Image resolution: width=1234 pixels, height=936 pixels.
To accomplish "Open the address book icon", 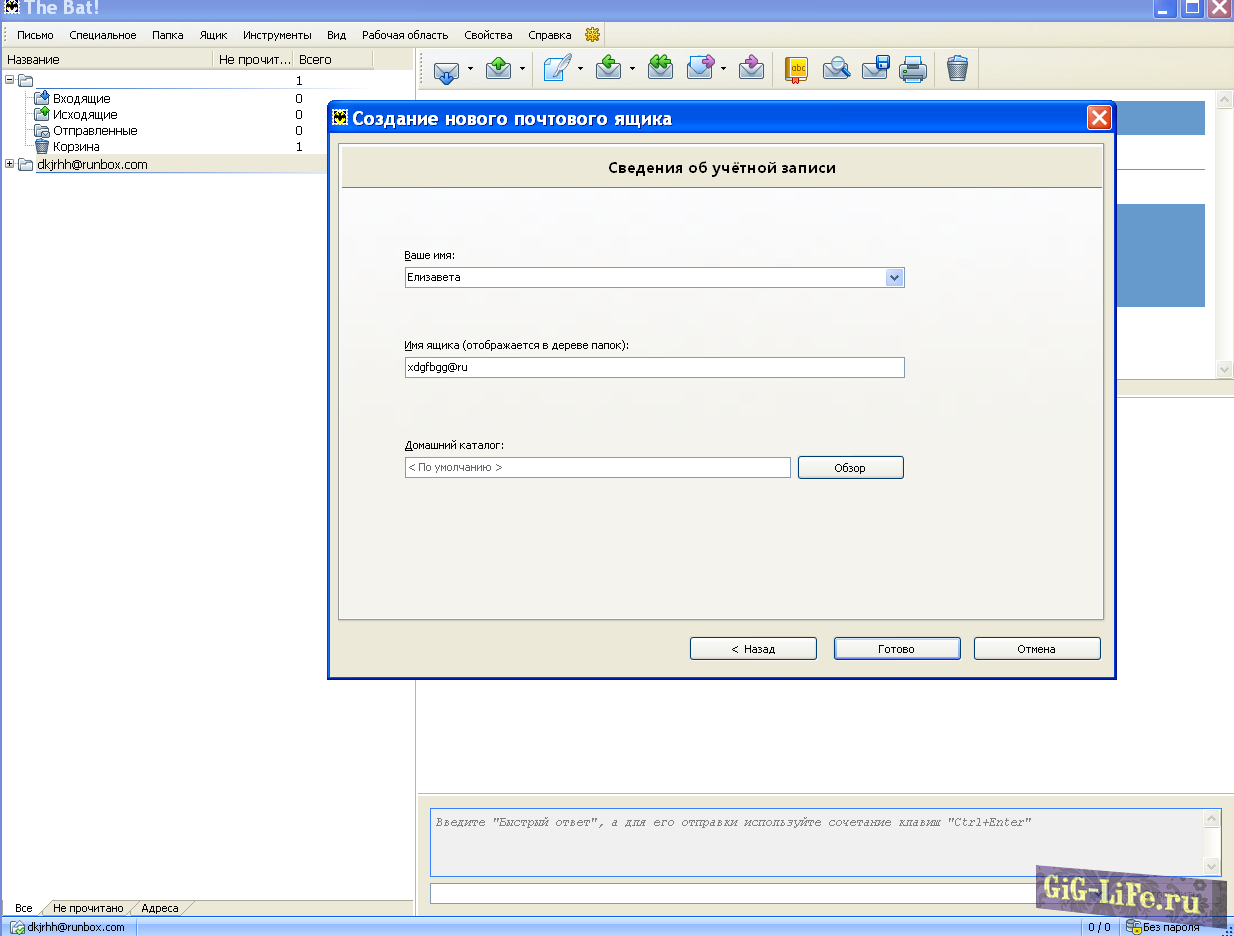I will coord(796,69).
